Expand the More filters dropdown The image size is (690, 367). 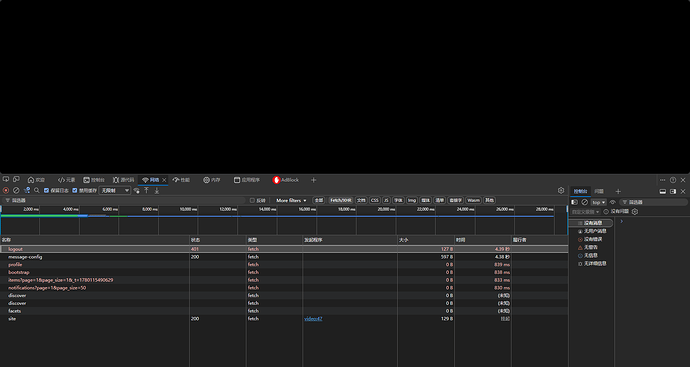tap(291, 200)
